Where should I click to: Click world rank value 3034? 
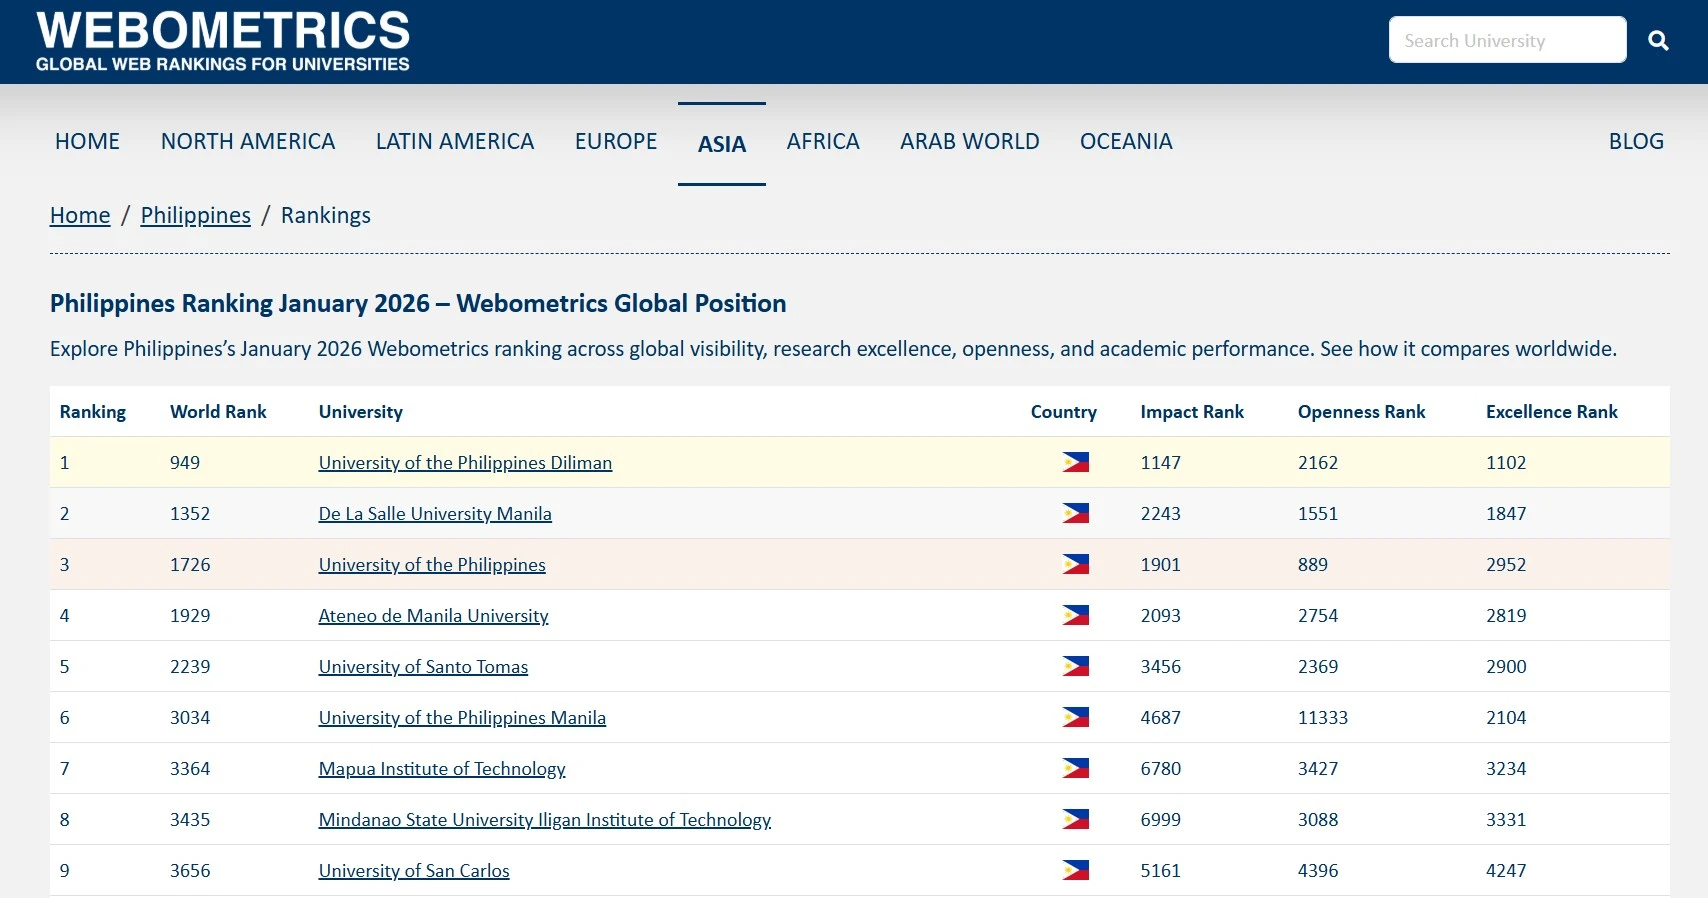point(190,717)
